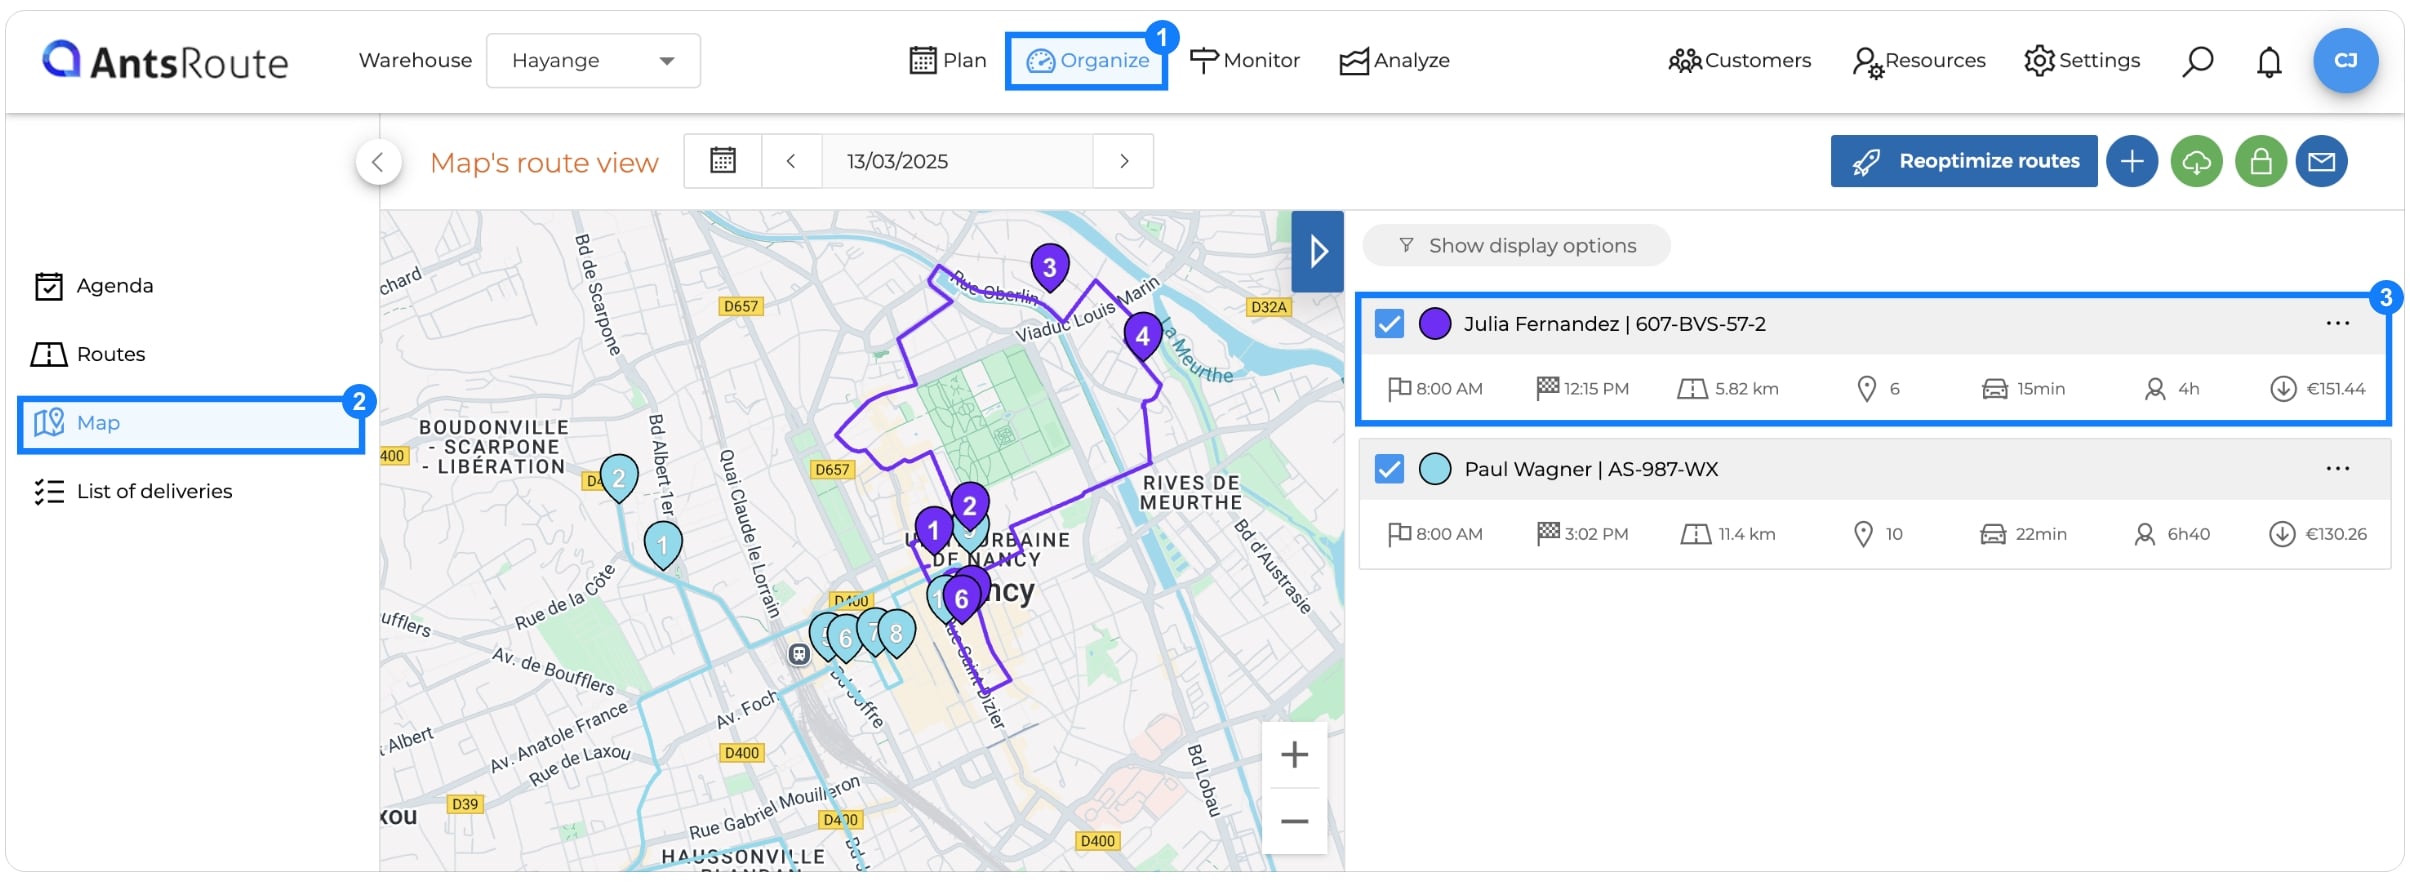Open the CJ user profile avatar
The width and height of the screenshot is (2410, 882).
(x=2345, y=61)
